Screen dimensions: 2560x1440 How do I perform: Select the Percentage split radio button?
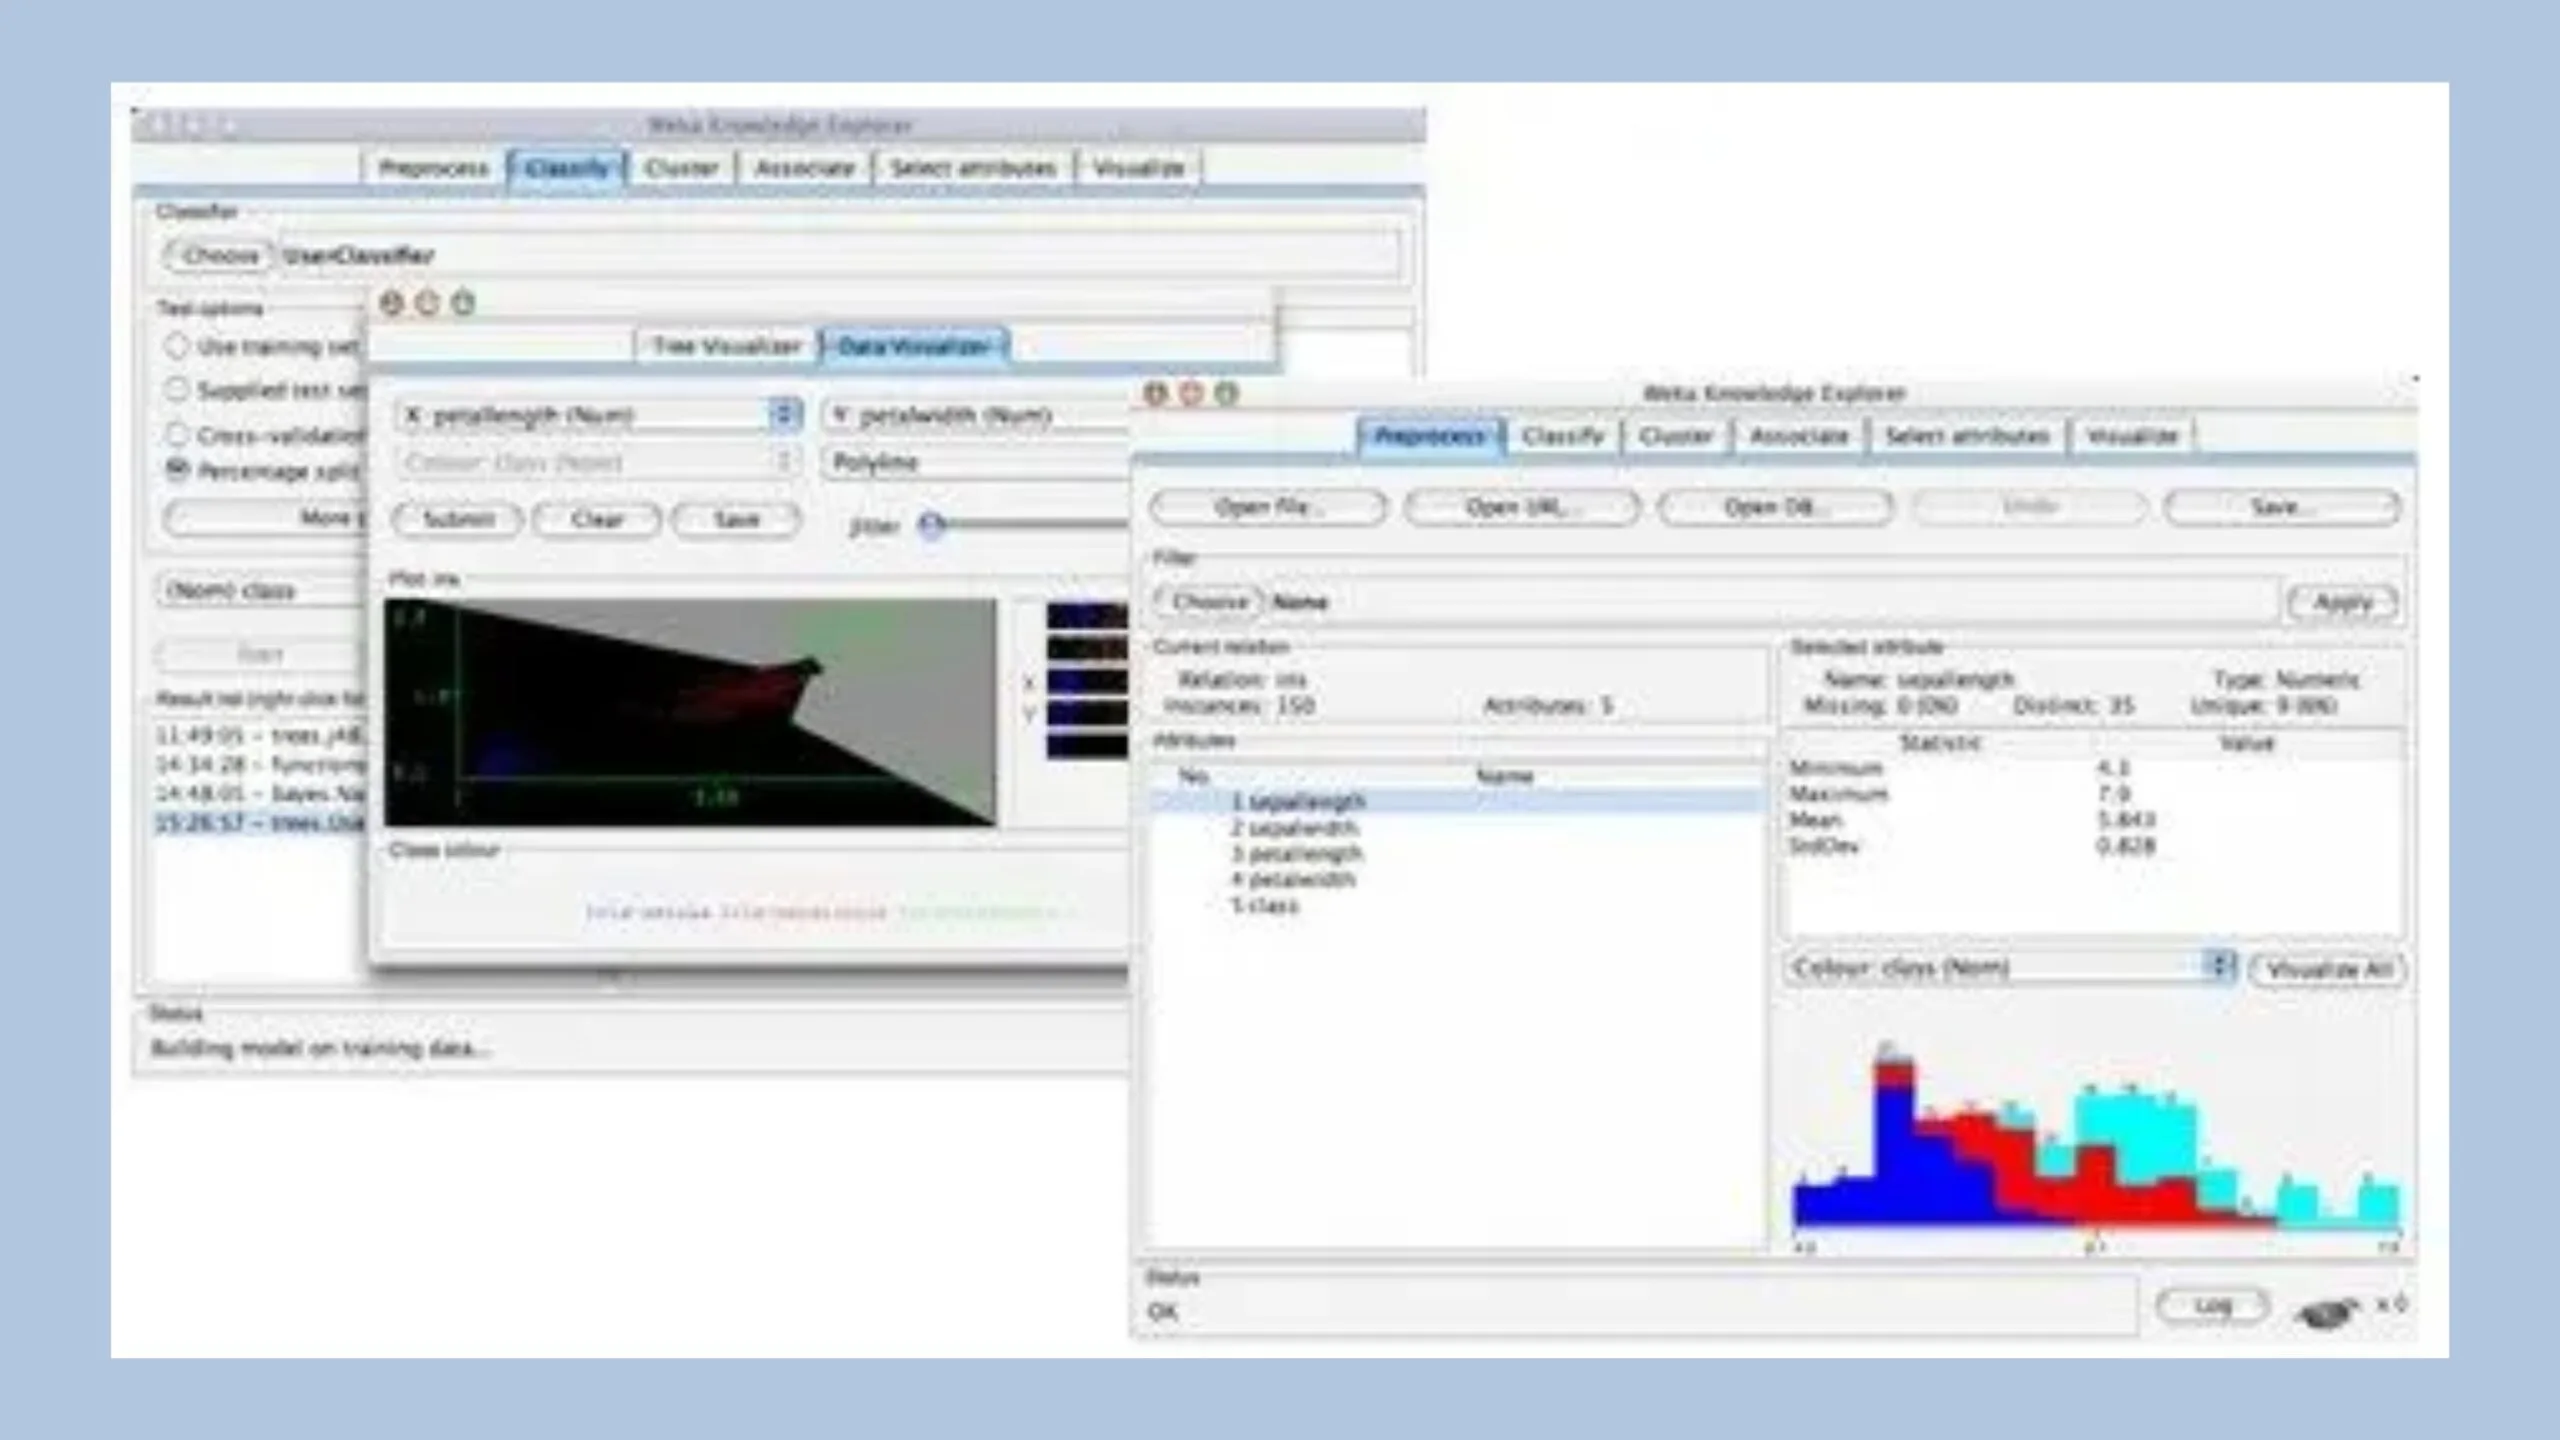click(176, 469)
